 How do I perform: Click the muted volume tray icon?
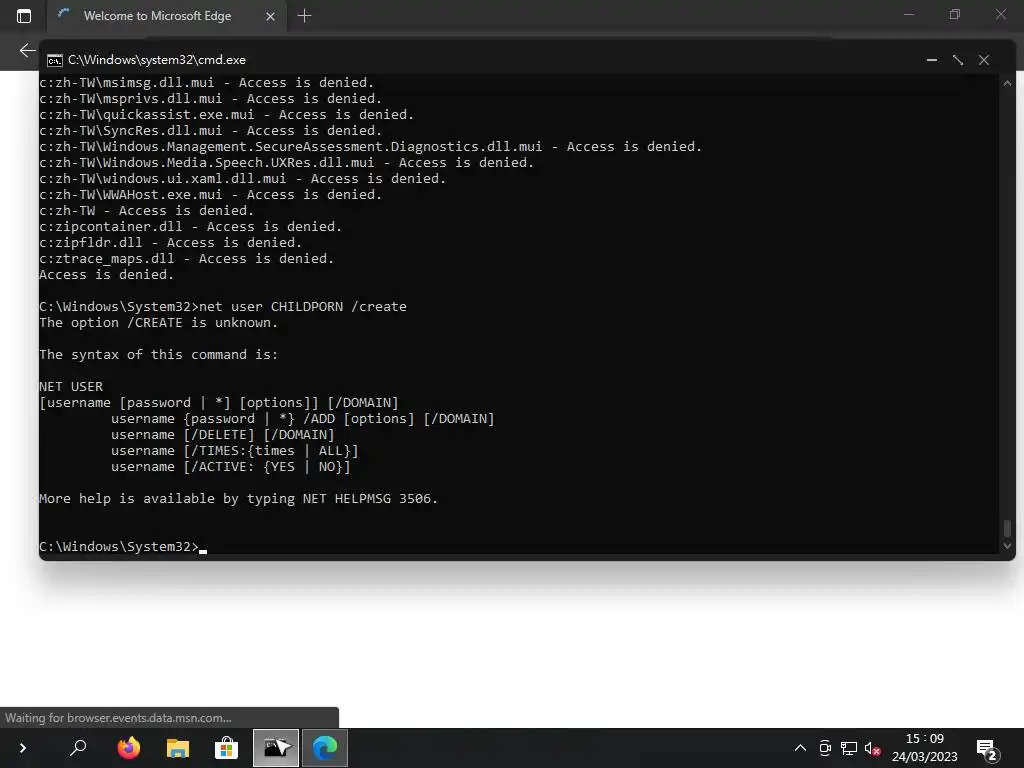pos(872,748)
